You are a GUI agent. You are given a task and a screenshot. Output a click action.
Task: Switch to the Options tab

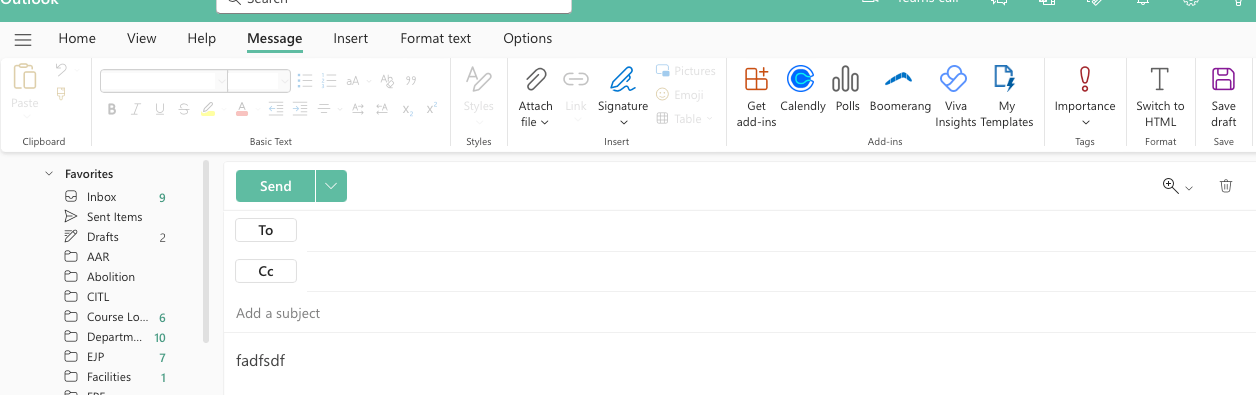point(528,39)
